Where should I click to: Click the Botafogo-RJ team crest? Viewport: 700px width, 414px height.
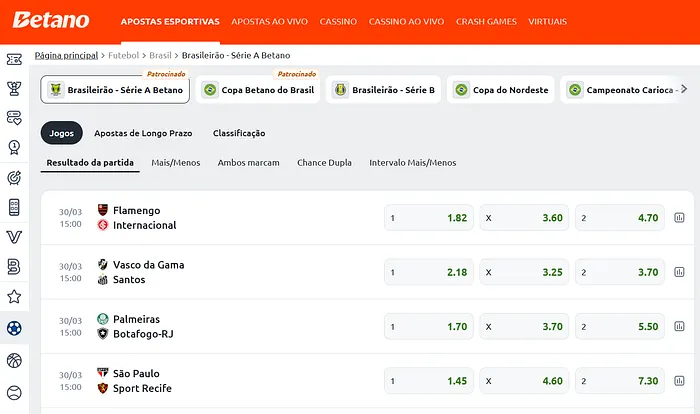[x=103, y=334]
